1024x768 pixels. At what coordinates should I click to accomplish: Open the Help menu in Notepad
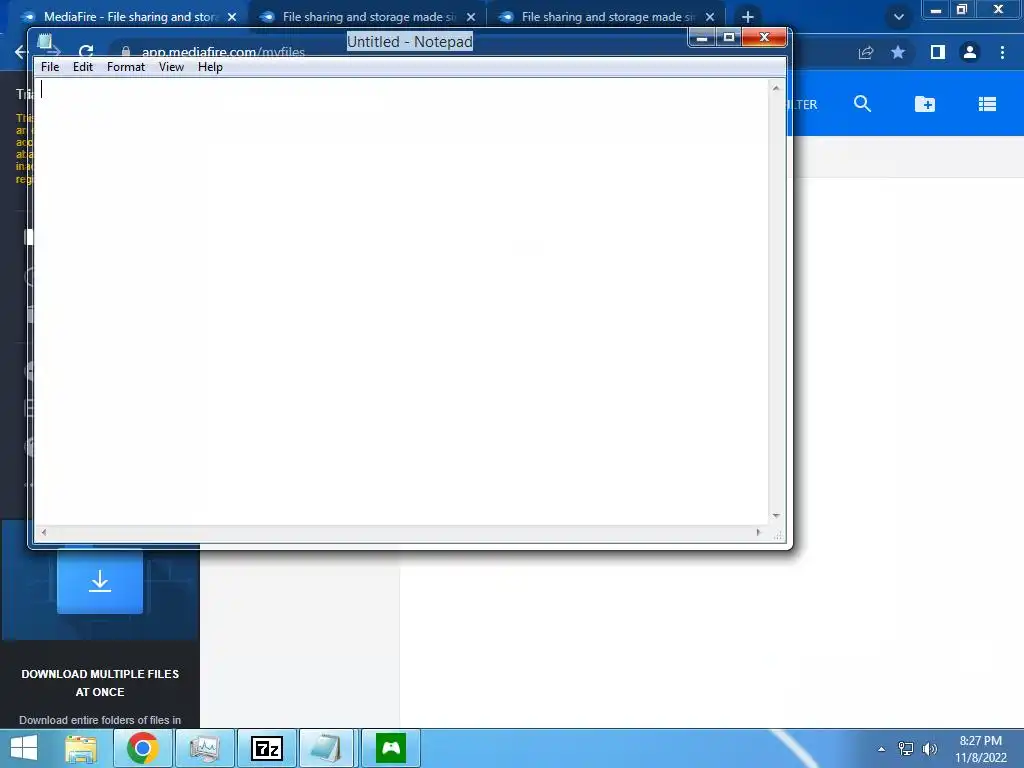click(x=210, y=67)
